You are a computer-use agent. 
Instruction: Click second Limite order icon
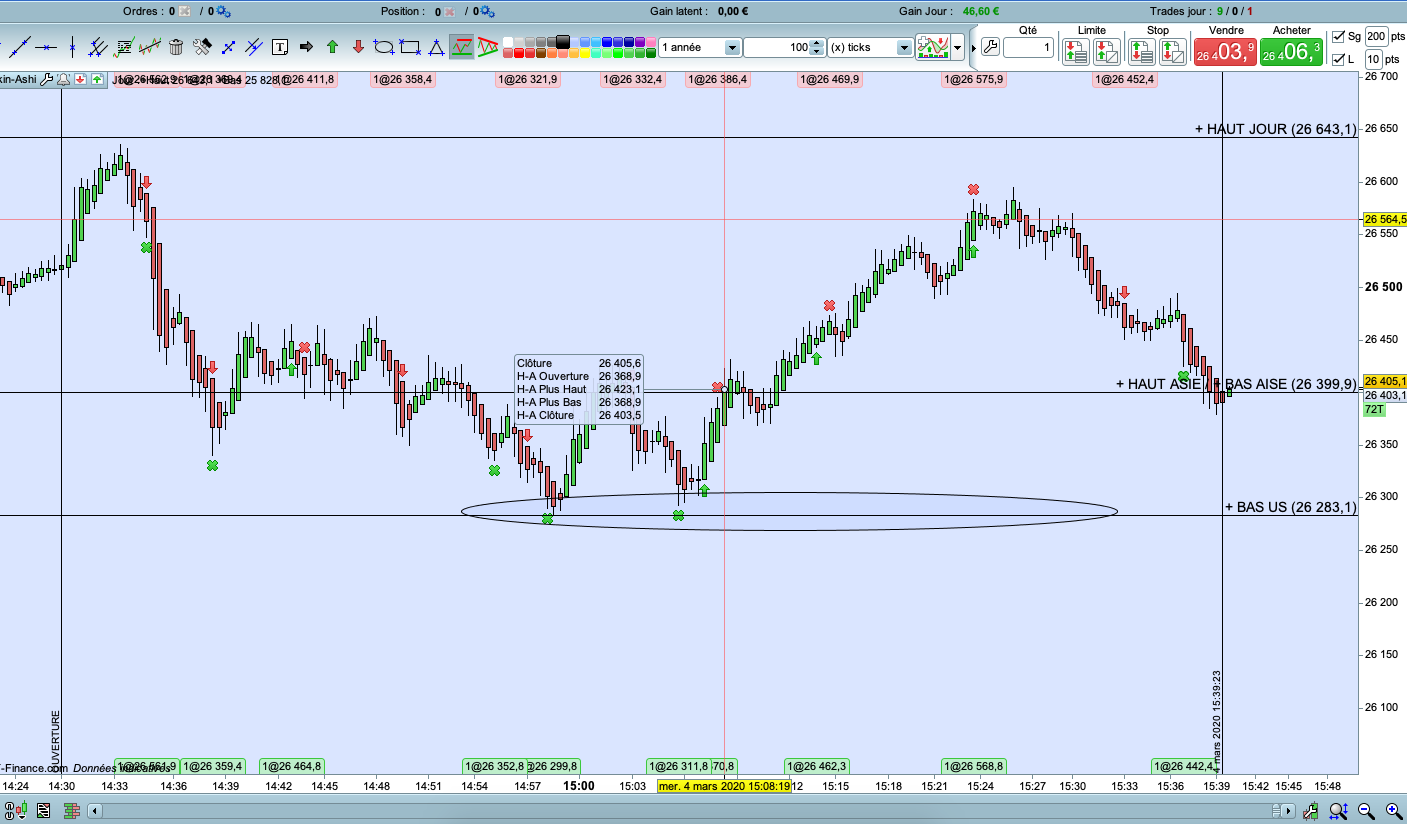pos(1105,50)
